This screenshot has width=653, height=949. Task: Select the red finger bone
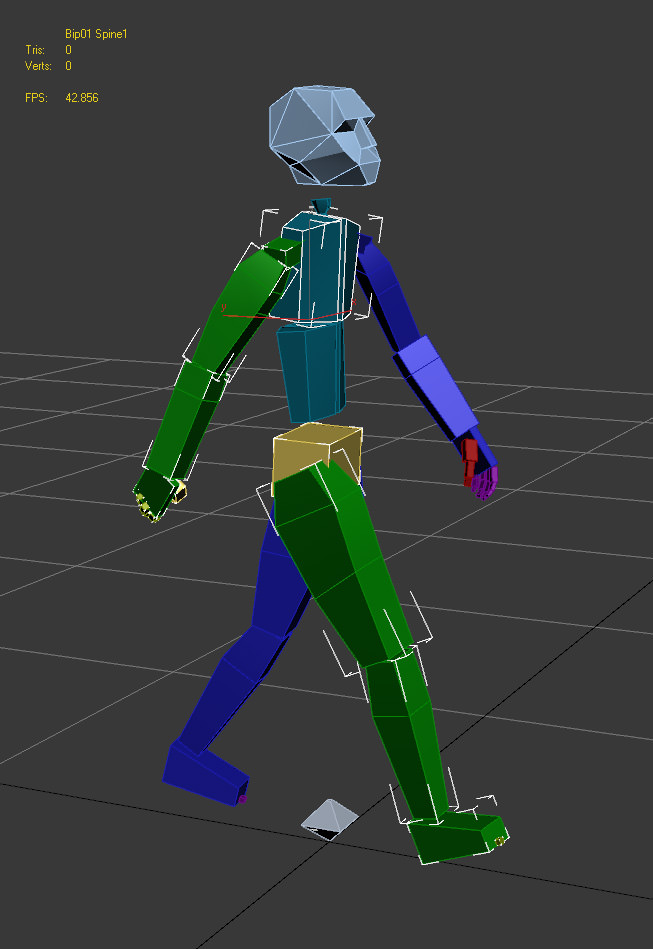[x=470, y=462]
